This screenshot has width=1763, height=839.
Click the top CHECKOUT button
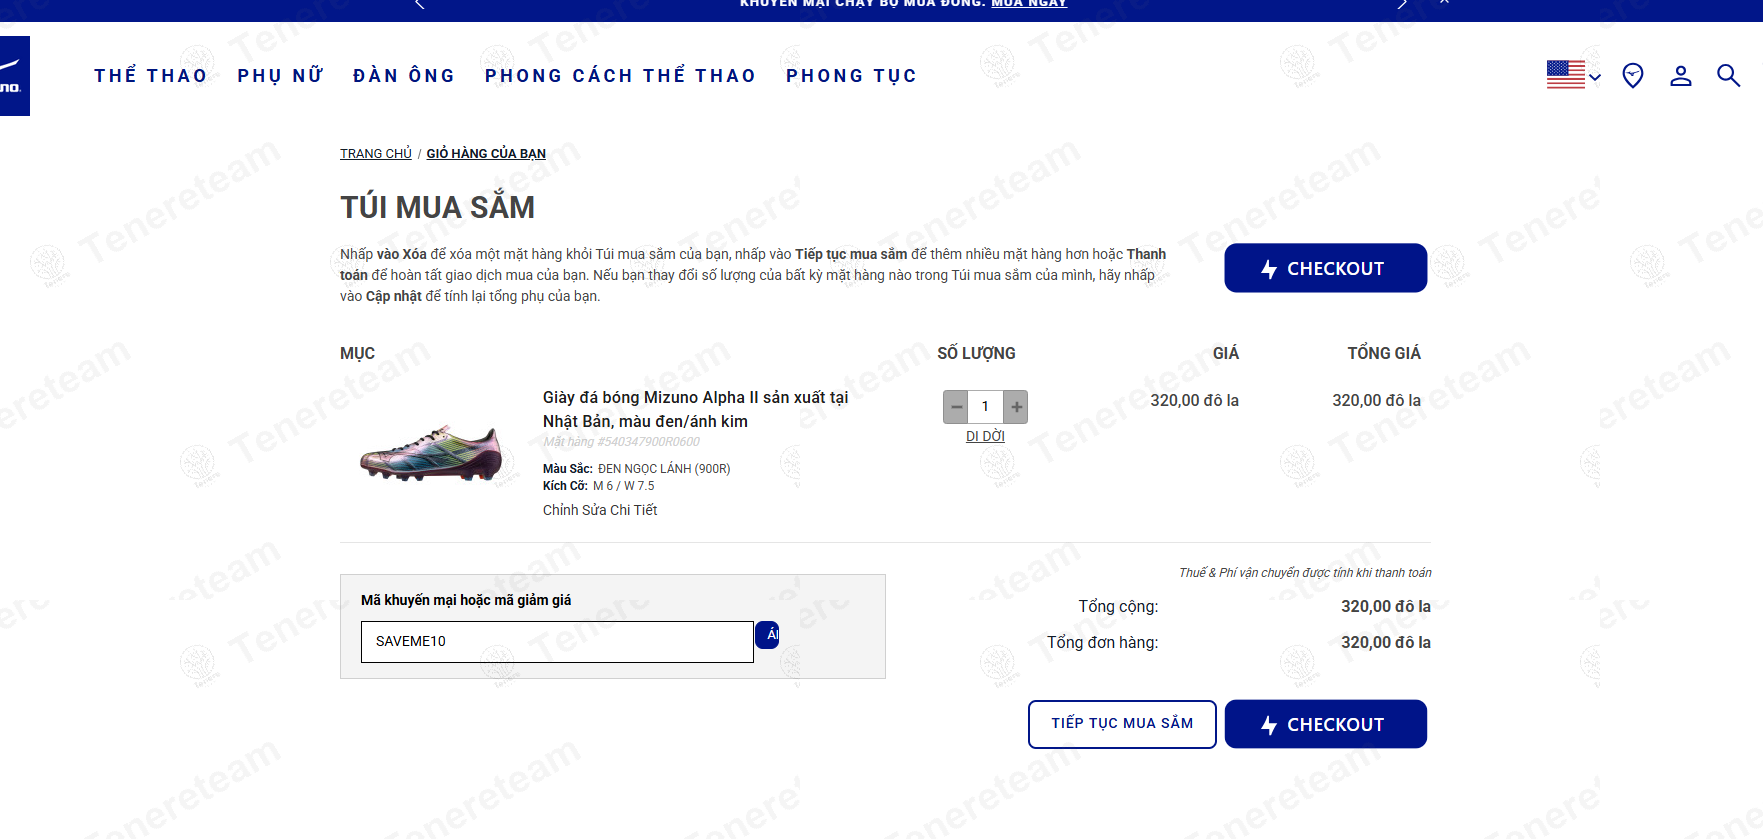(x=1326, y=268)
